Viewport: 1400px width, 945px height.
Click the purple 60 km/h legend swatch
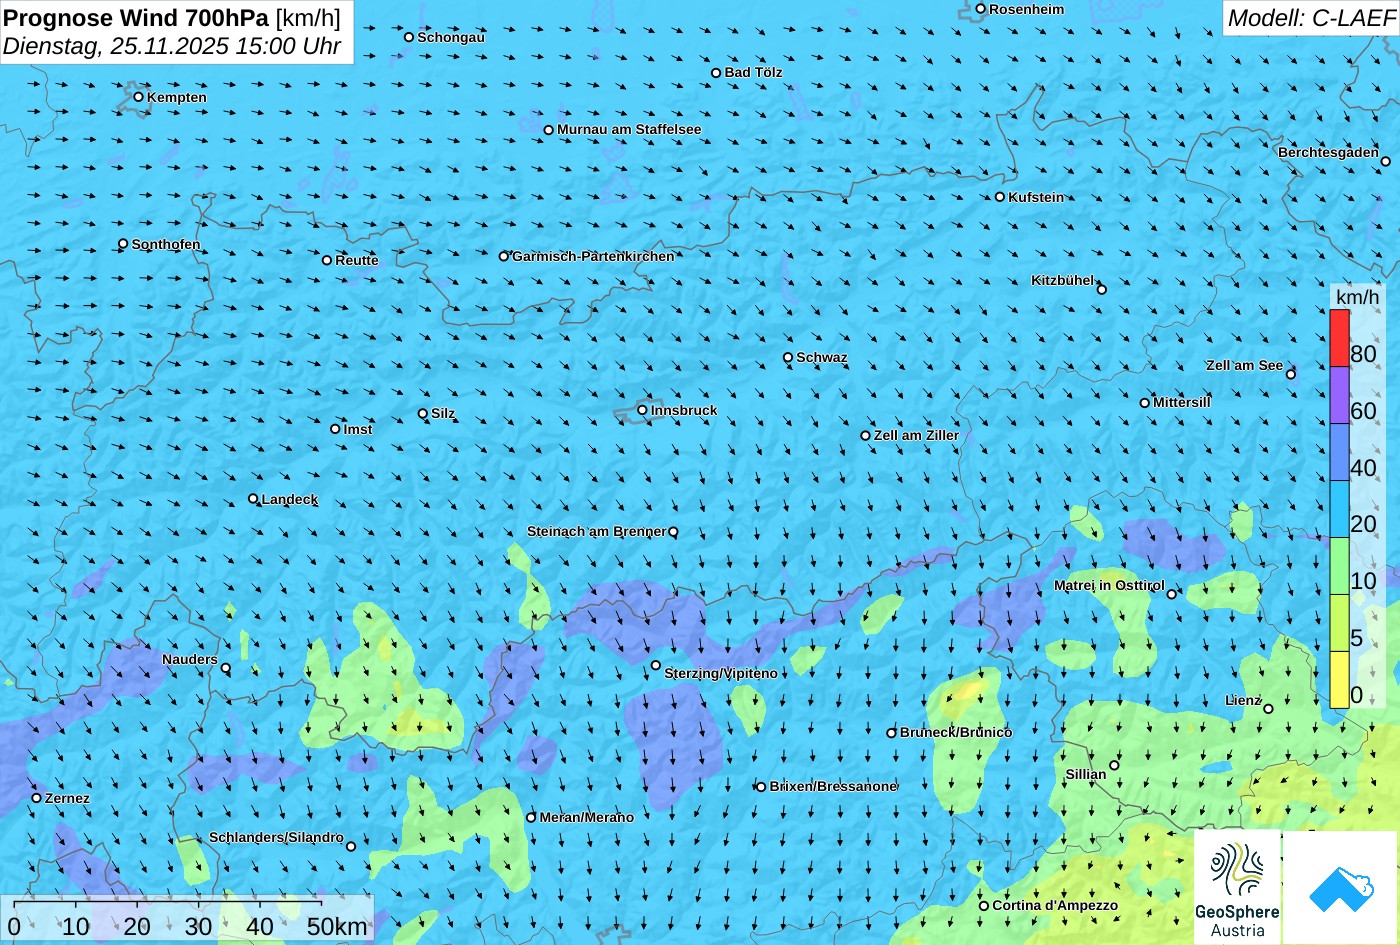point(1339,396)
